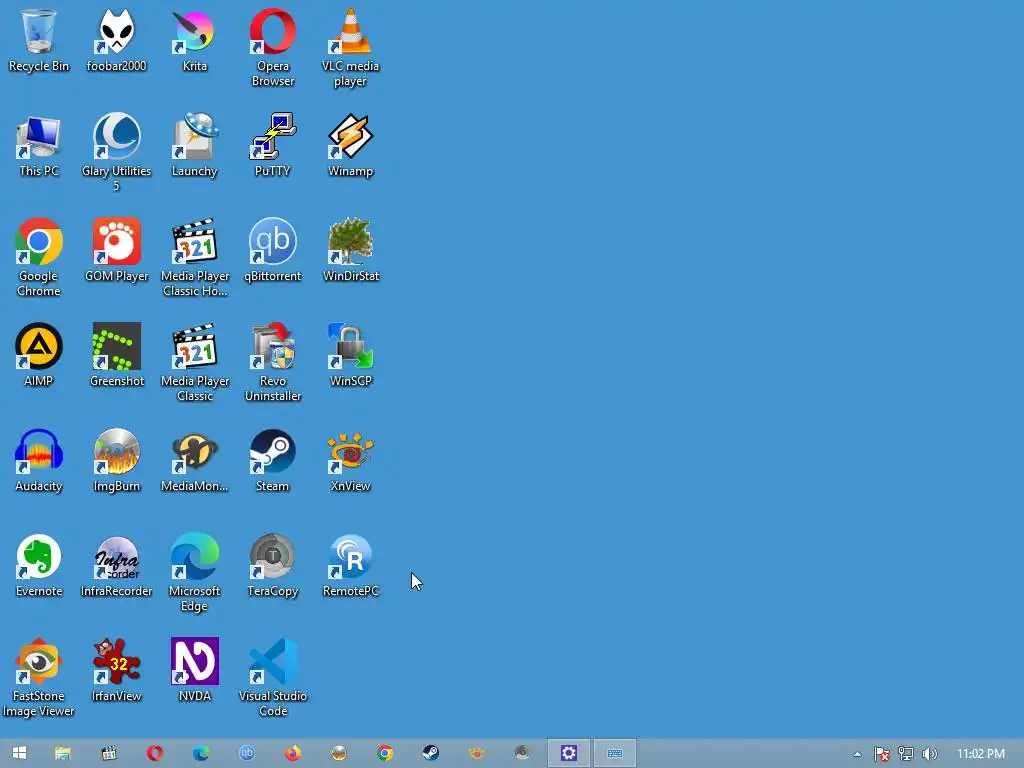The image size is (1024, 768).
Task: Select the PuTTY desktop shortcut
Action: 272,145
